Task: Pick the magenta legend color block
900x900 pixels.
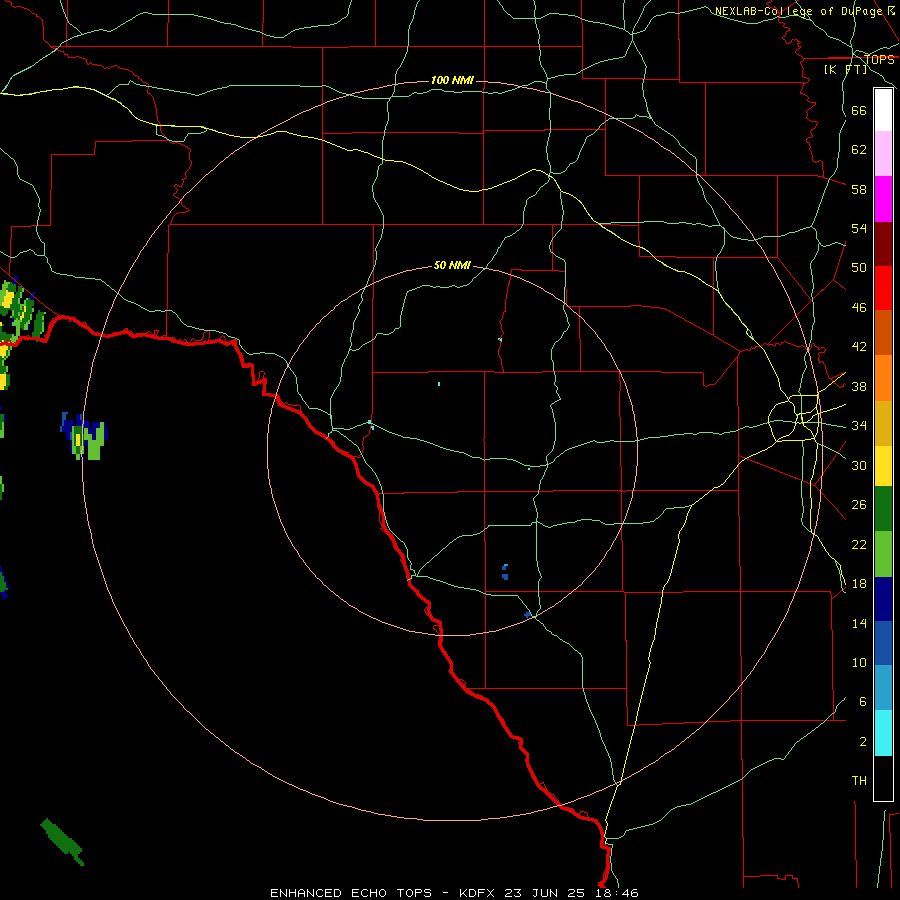Action: (x=883, y=199)
